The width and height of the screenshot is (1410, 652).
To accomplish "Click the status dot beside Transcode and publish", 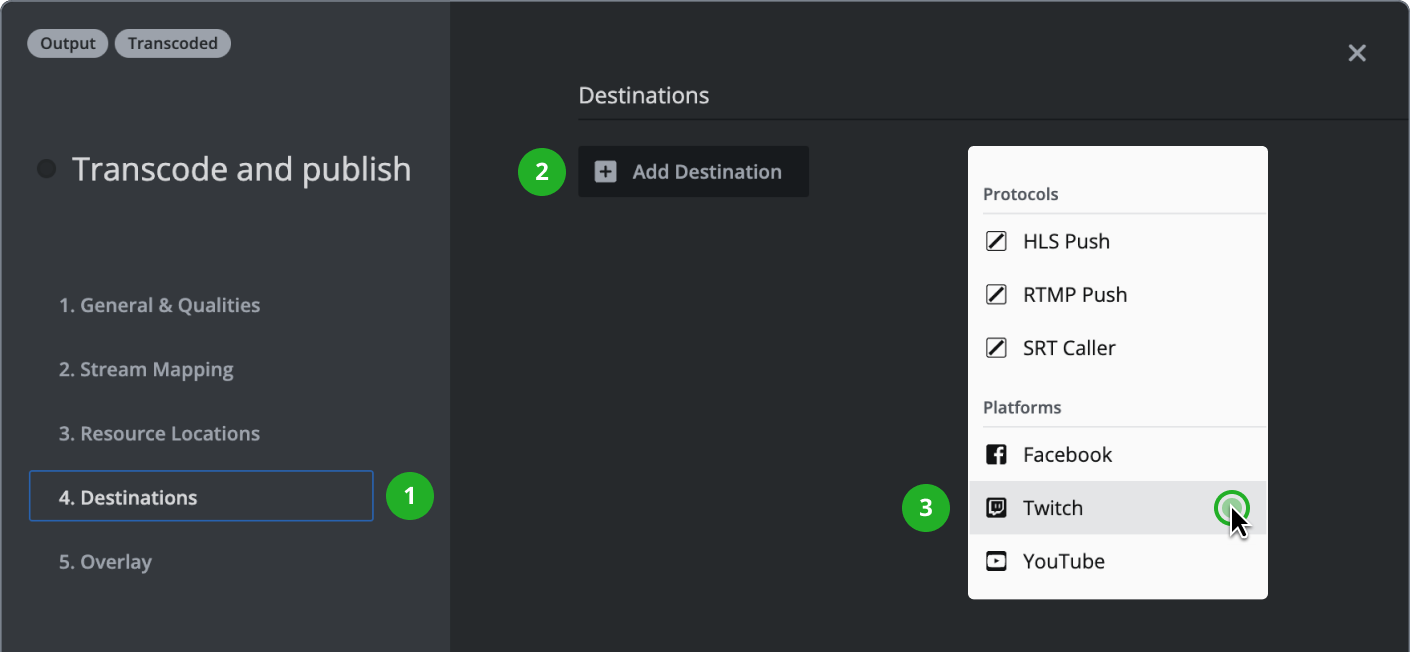I will click(x=46, y=169).
